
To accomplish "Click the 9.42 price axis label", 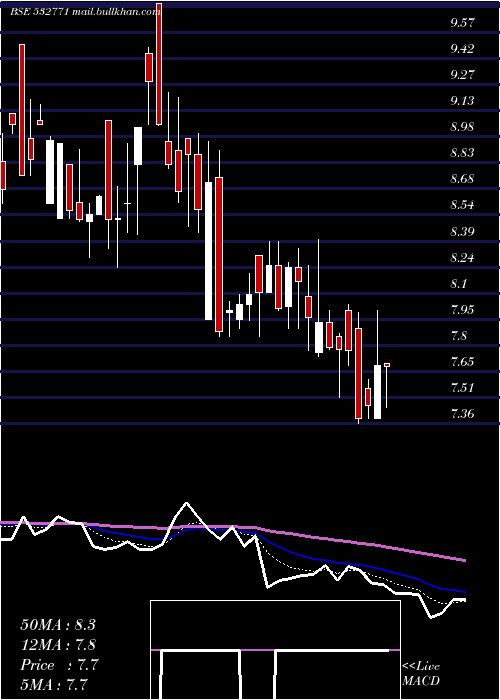I will 462,49.
